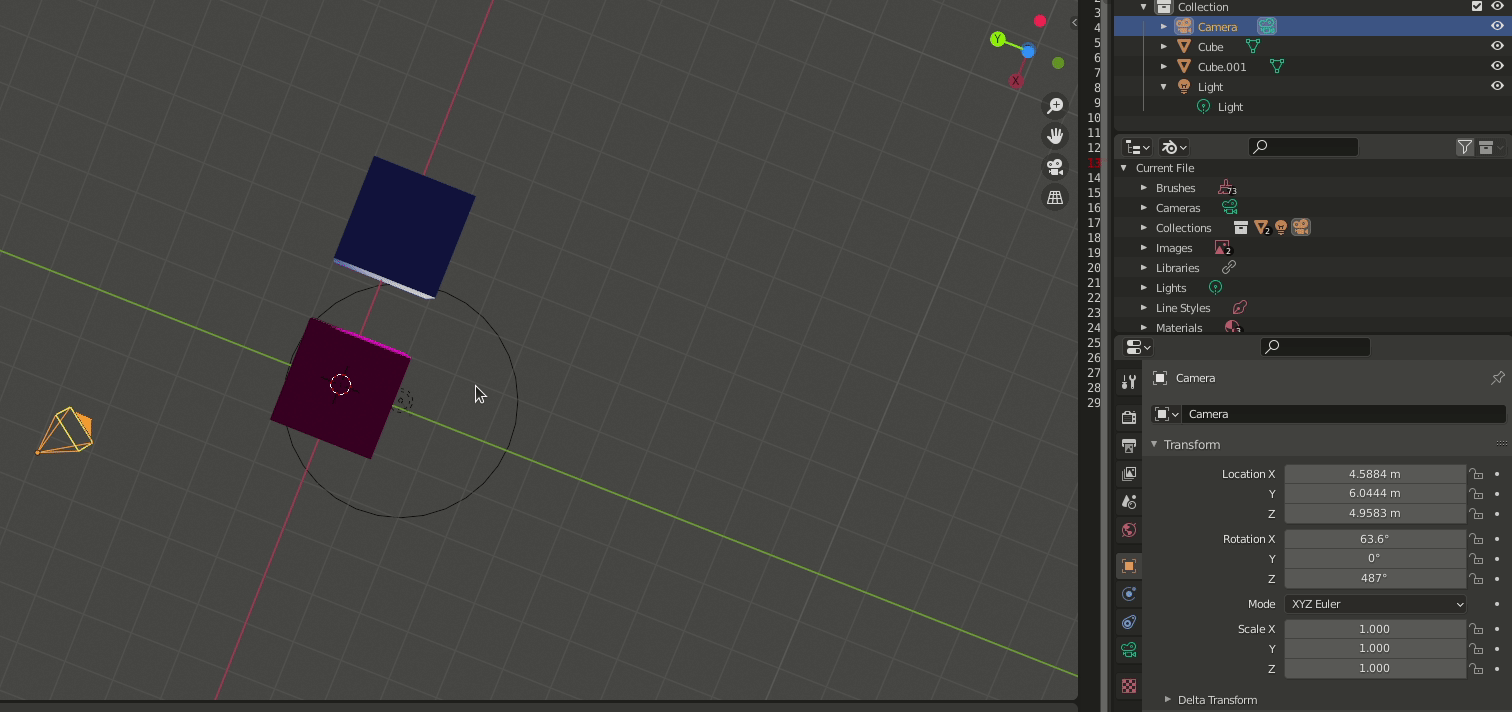
Task: Select the Light data child item
Action: coord(1230,107)
